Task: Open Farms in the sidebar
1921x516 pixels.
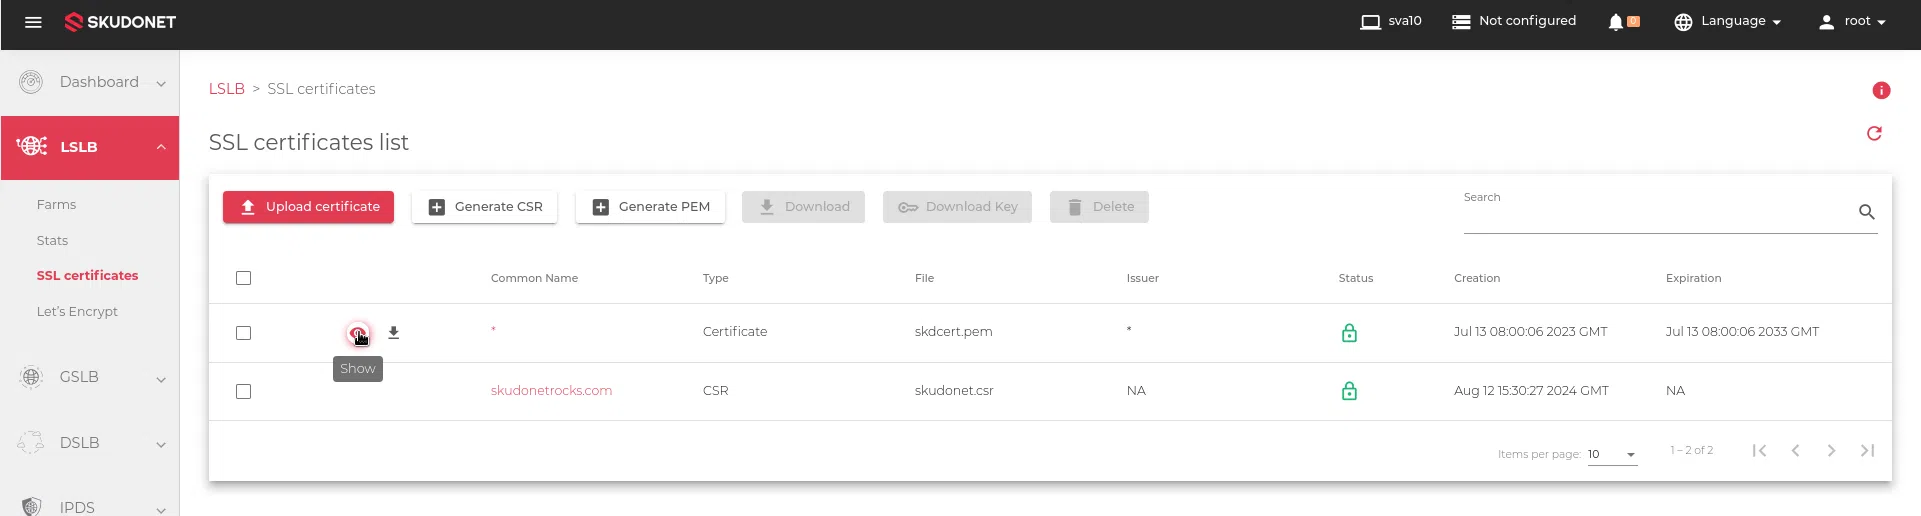Action: 56,205
